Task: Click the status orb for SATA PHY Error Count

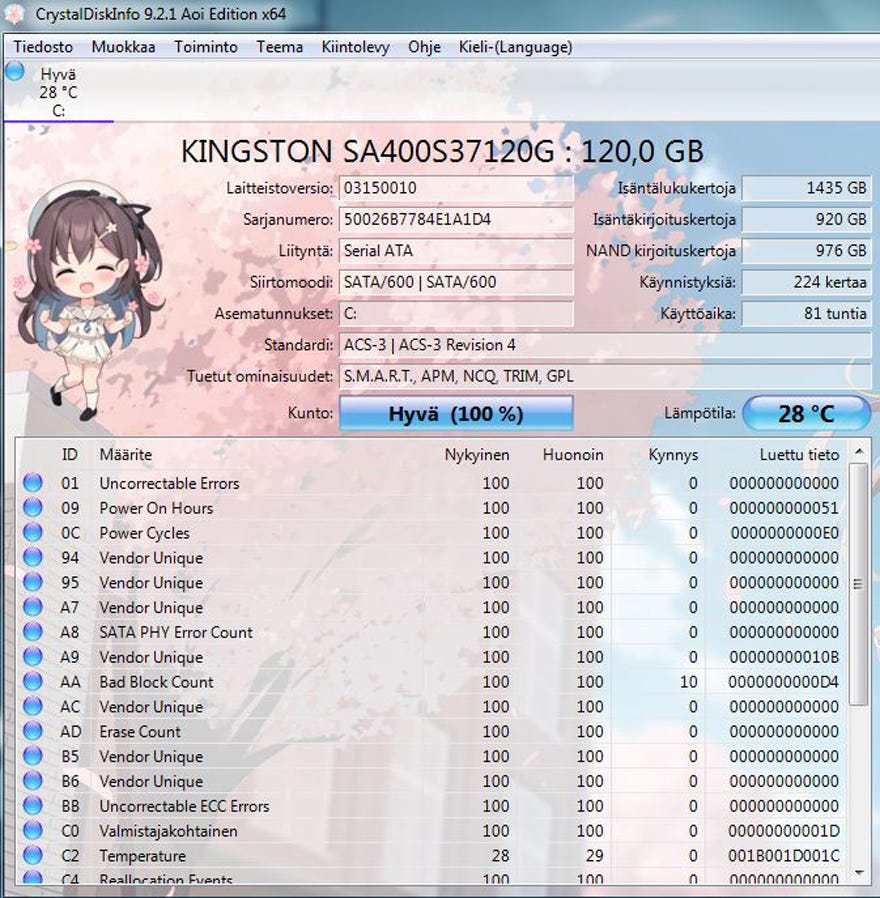Action: point(33,631)
